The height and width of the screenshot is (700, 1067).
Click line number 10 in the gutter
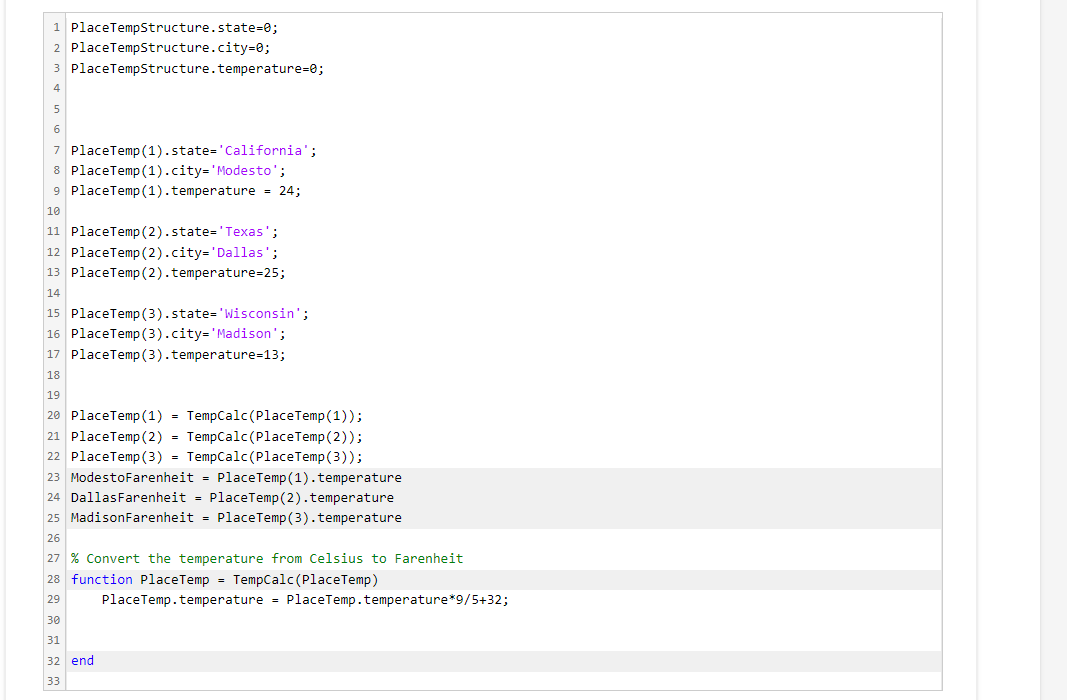(54, 211)
